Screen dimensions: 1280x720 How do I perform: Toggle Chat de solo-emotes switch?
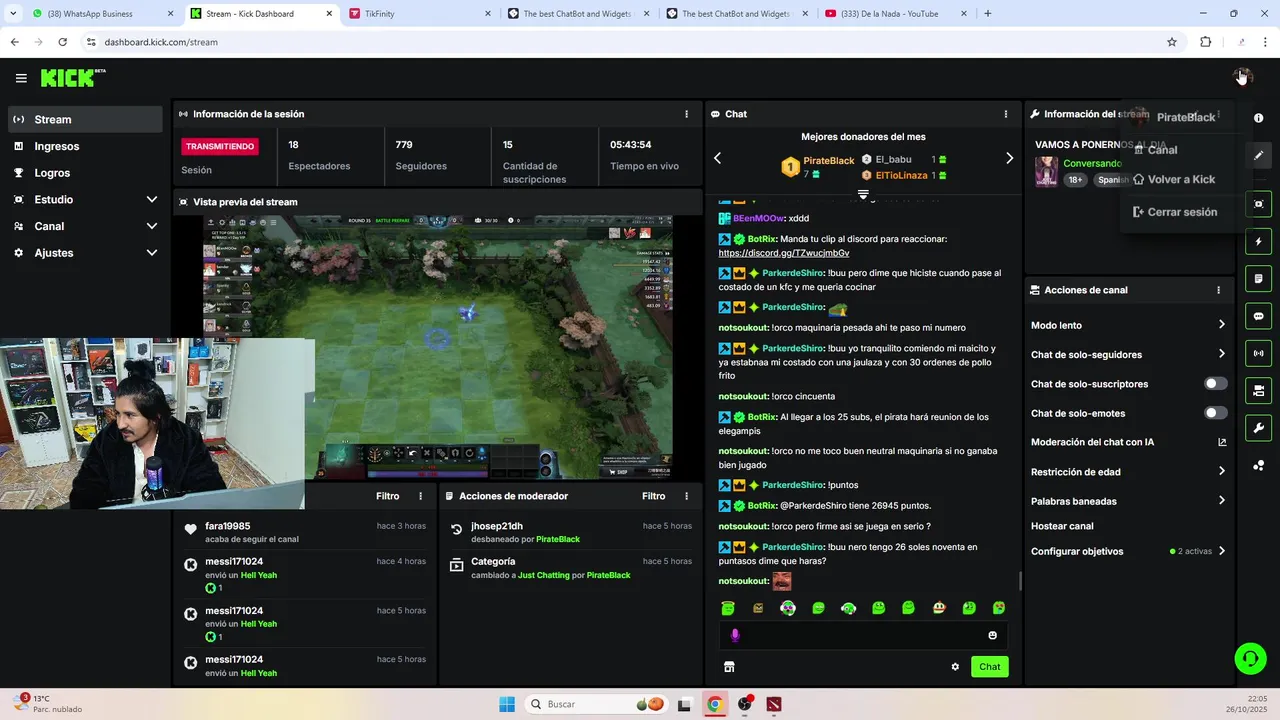point(1216,413)
